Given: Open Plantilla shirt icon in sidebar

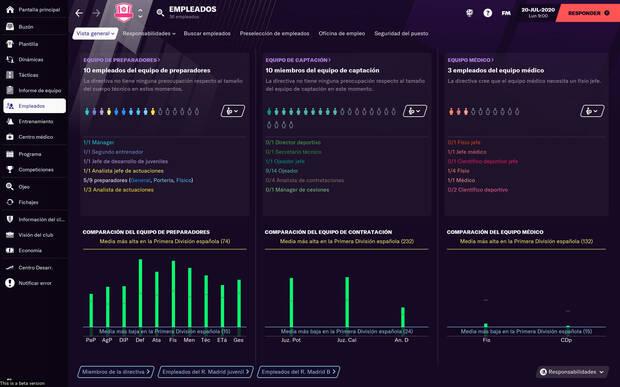Looking at the screenshot, I should (x=10, y=44).
